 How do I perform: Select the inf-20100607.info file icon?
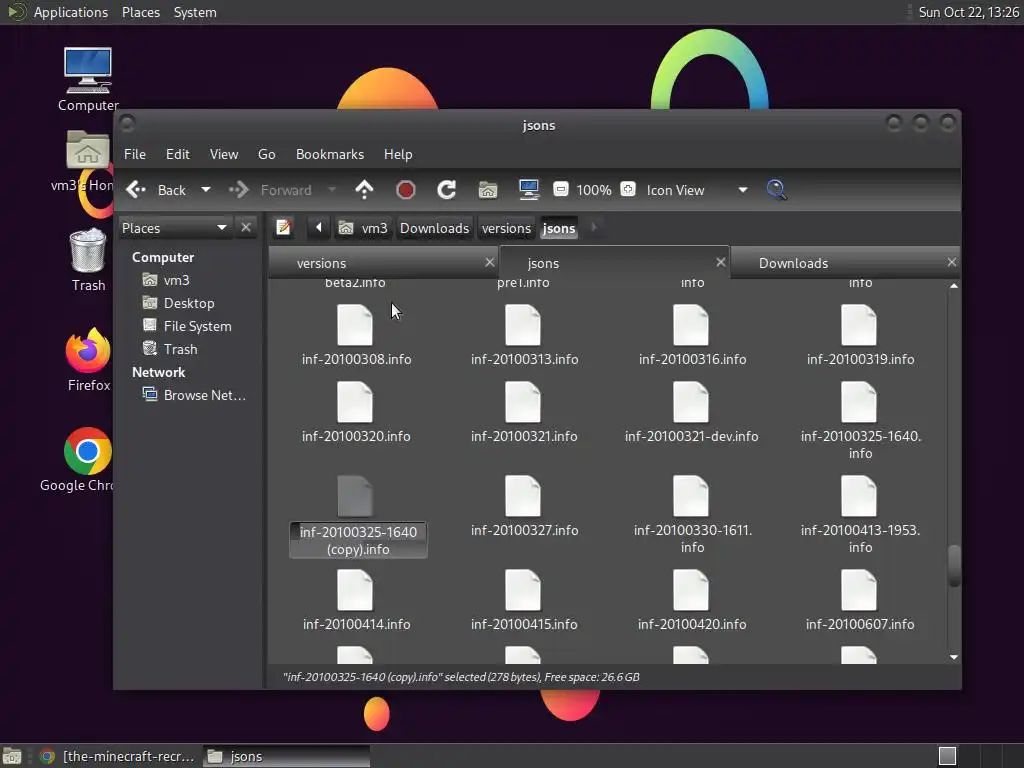(x=859, y=590)
